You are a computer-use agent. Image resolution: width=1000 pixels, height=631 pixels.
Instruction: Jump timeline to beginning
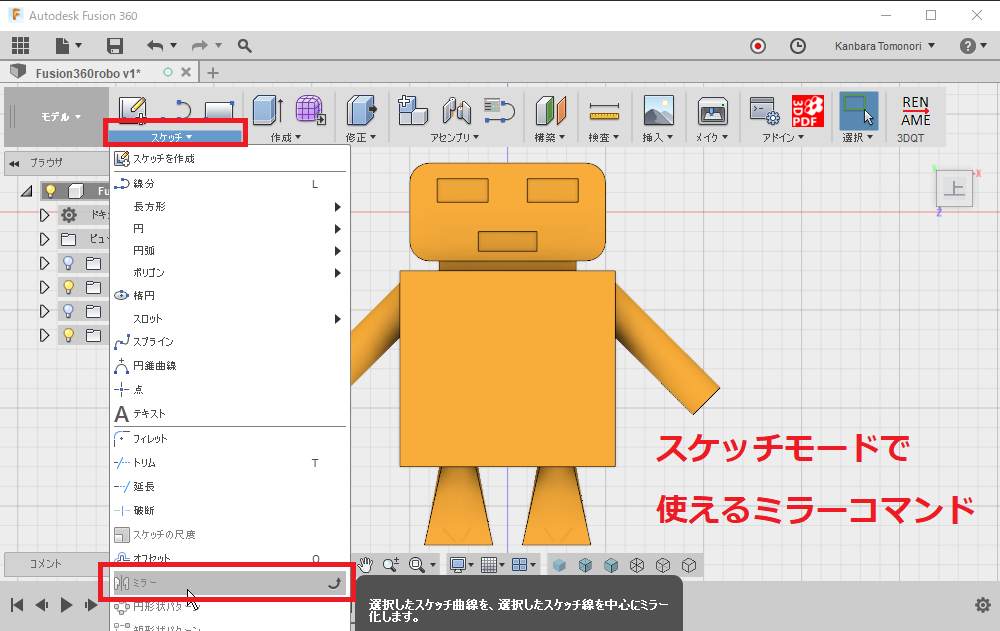coord(17,605)
